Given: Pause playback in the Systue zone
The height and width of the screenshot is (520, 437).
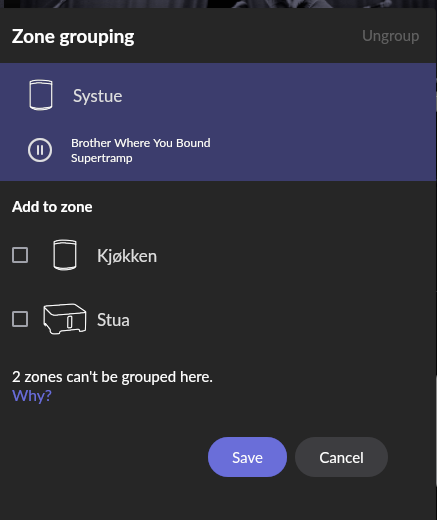Looking at the screenshot, I should 40,150.
